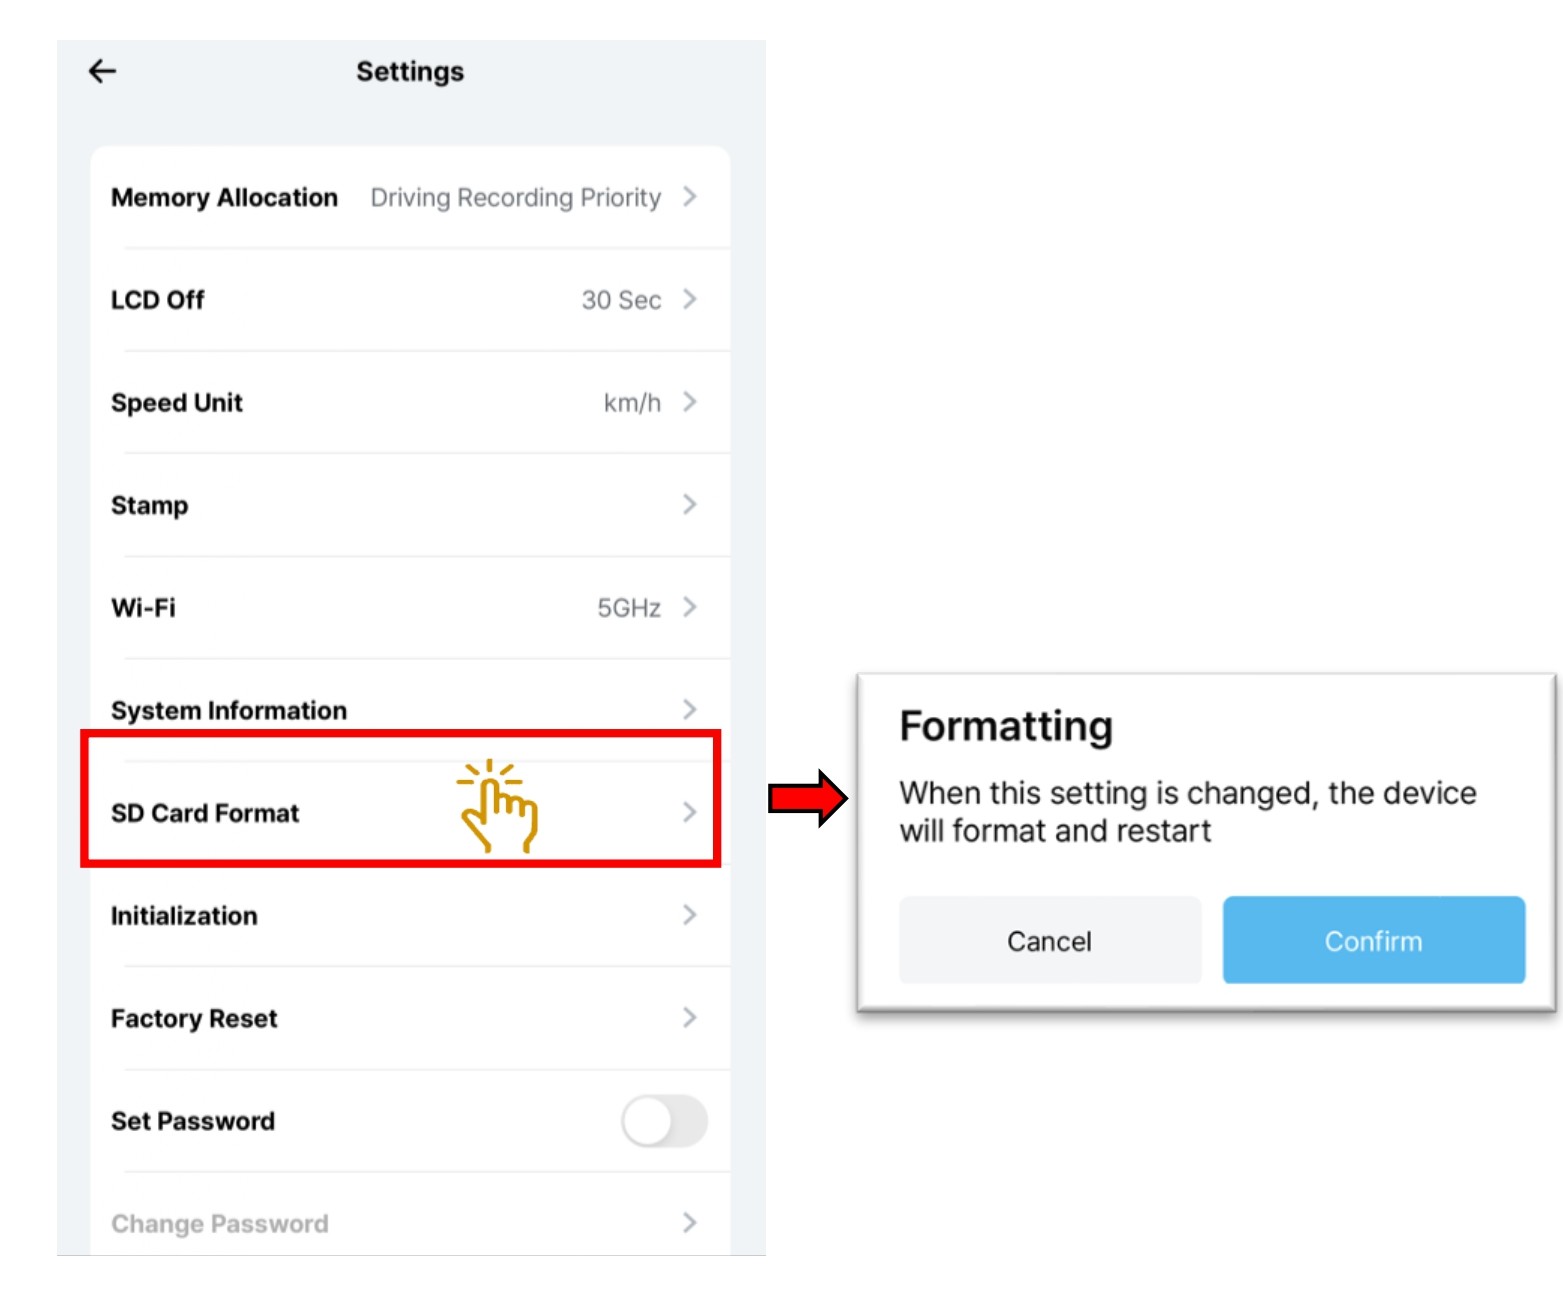Tap the SD Card Format option
The width and height of the screenshot is (1563, 1311).
[x=205, y=813]
